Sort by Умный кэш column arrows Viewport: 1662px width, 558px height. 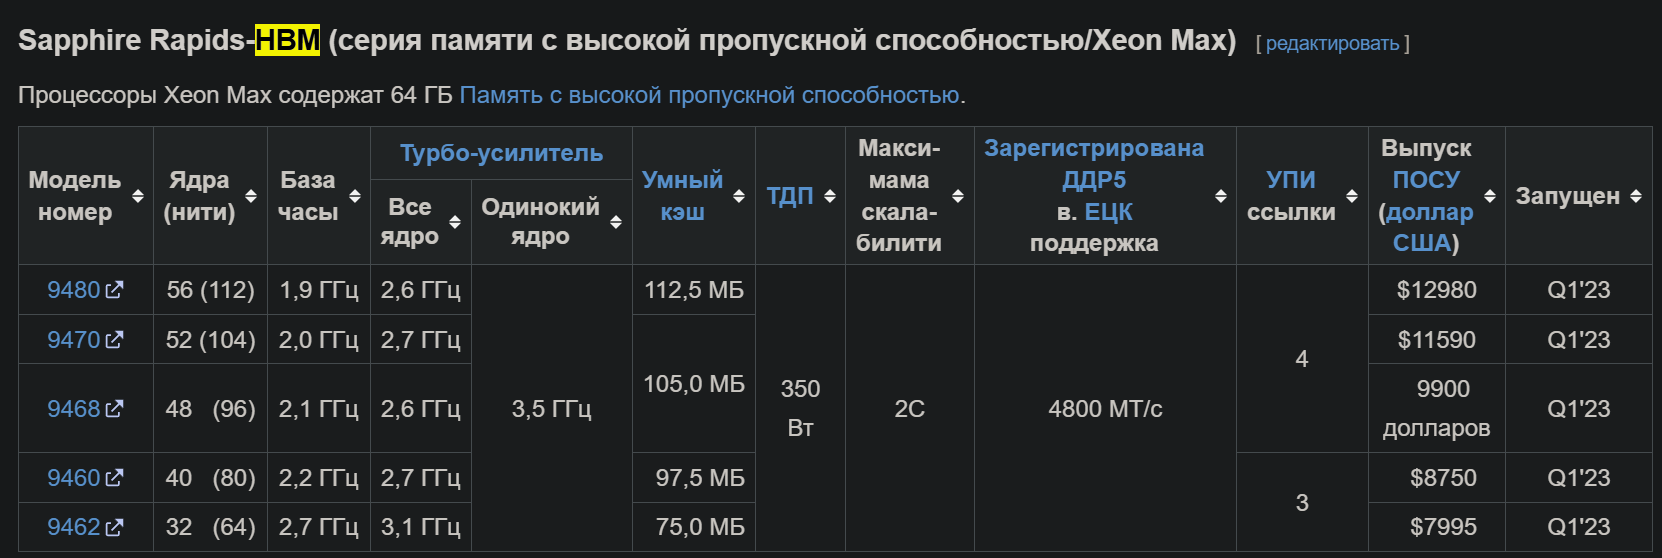[739, 196]
